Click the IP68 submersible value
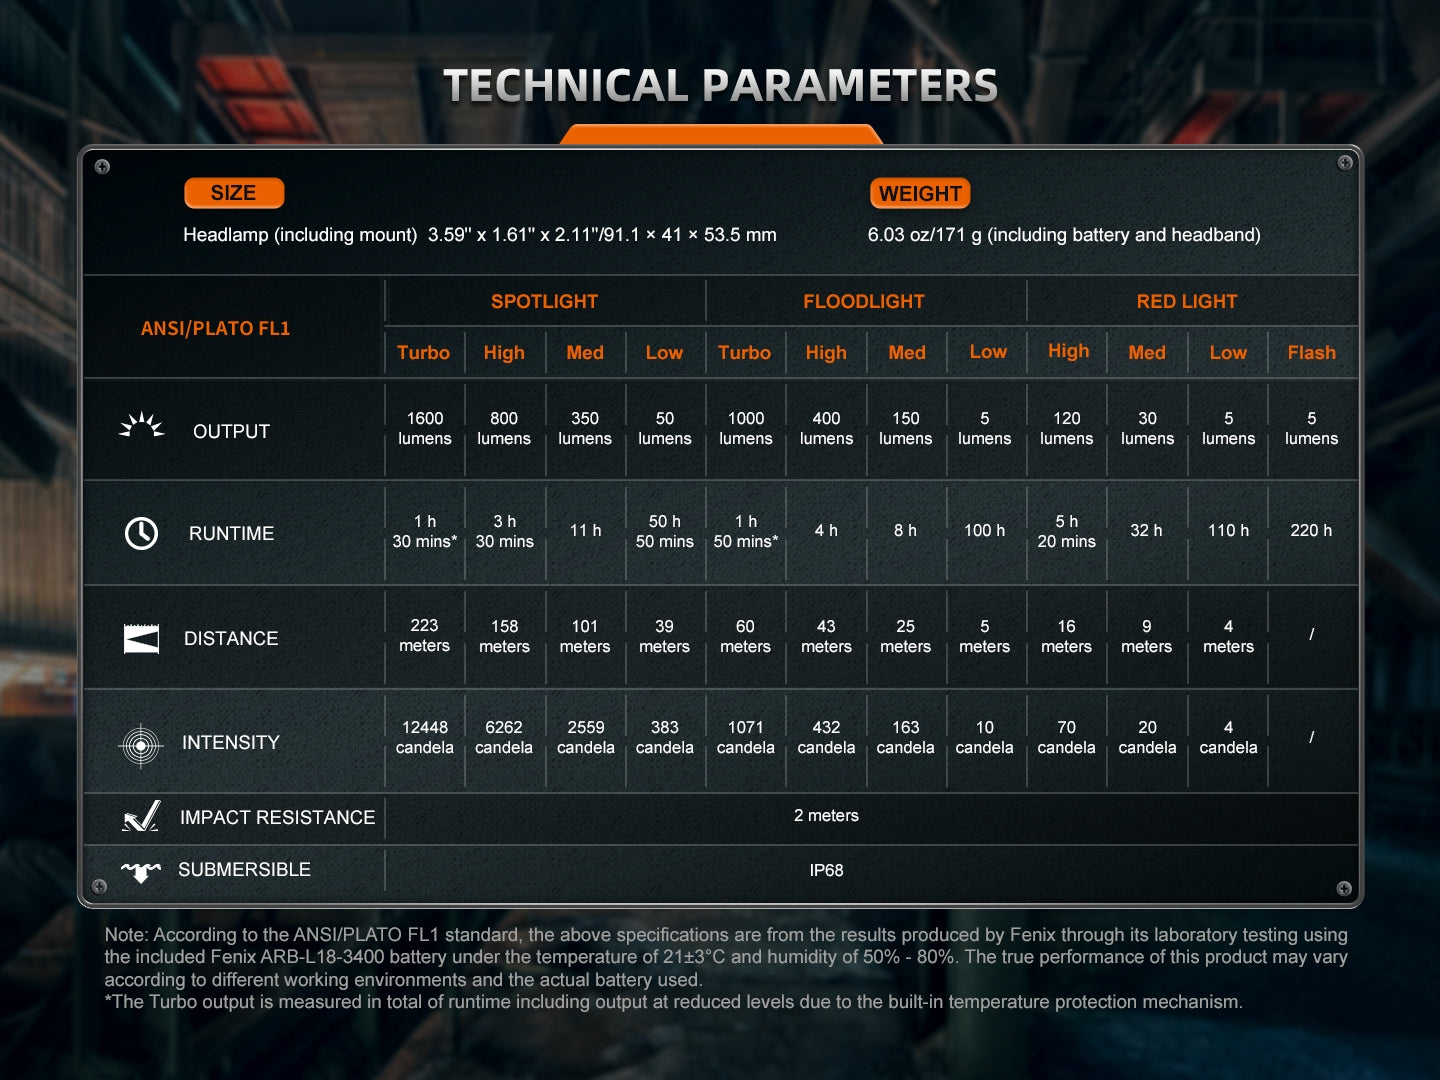This screenshot has height=1080, width=1440. (826, 870)
